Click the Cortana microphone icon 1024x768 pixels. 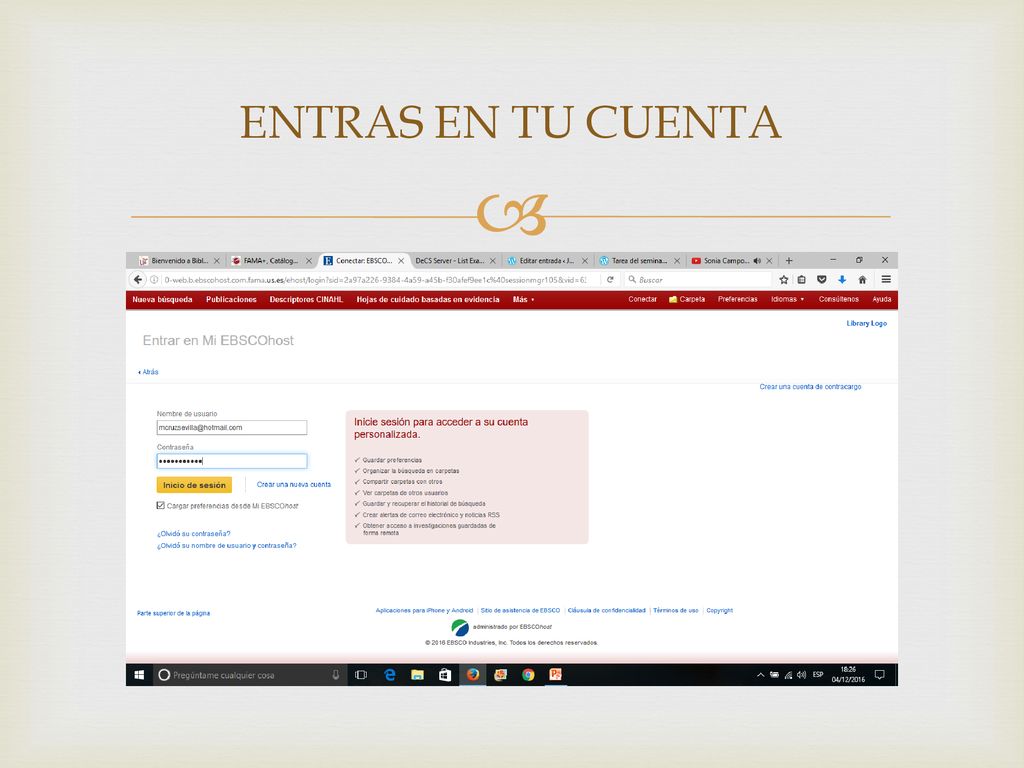click(336, 675)
